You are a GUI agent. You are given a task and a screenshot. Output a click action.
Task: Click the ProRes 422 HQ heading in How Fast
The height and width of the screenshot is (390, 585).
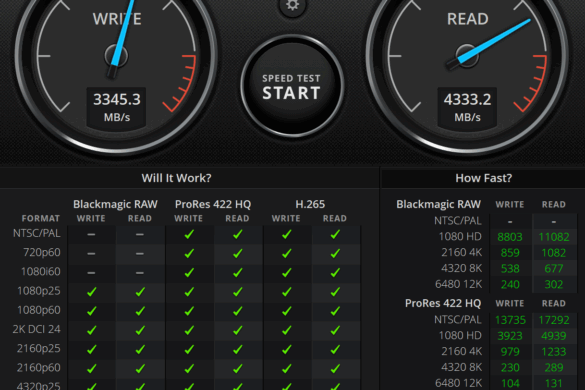point(443,303)
